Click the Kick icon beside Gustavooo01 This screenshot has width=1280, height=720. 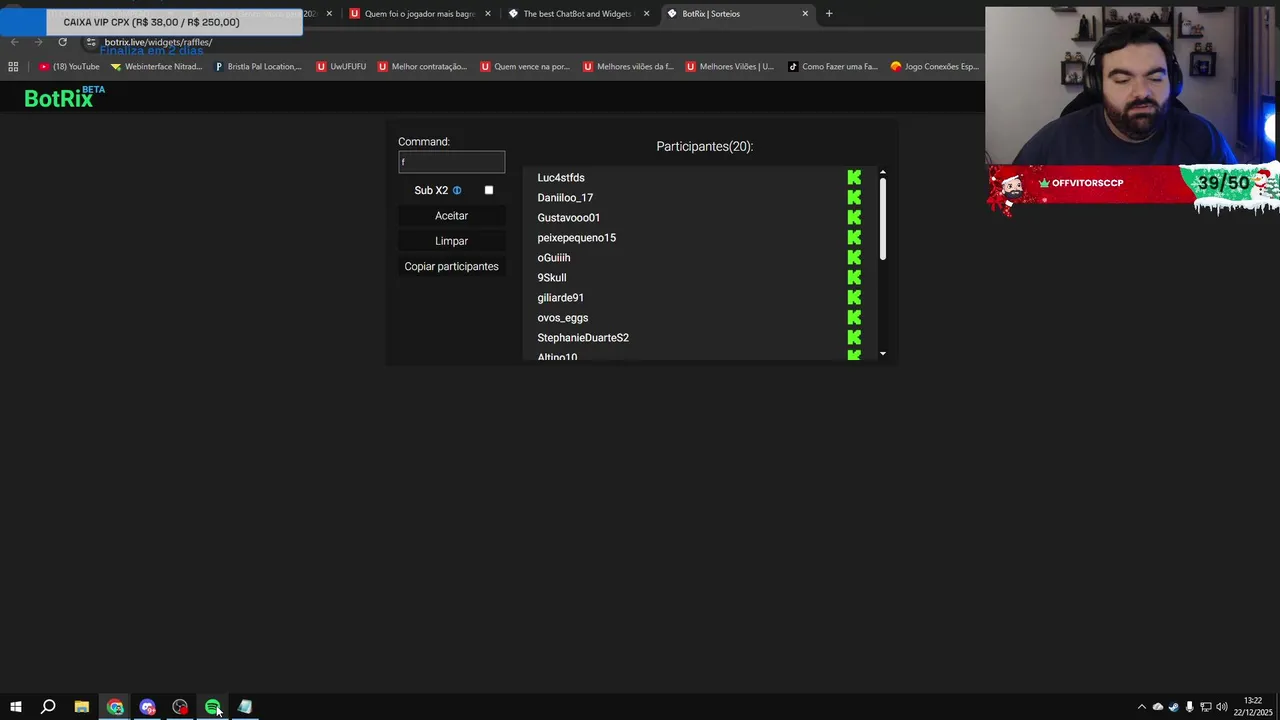pyautogui.click(x=854, y=218)
